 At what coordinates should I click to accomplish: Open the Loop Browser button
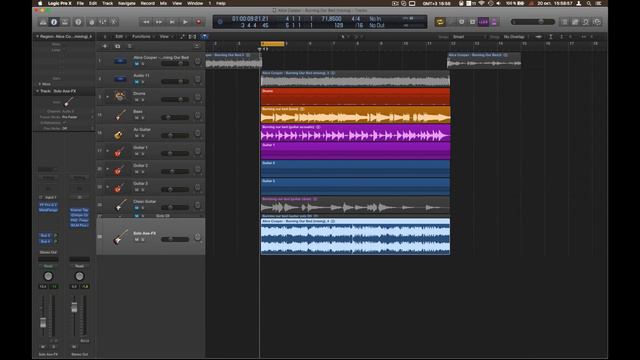point(586,22)
